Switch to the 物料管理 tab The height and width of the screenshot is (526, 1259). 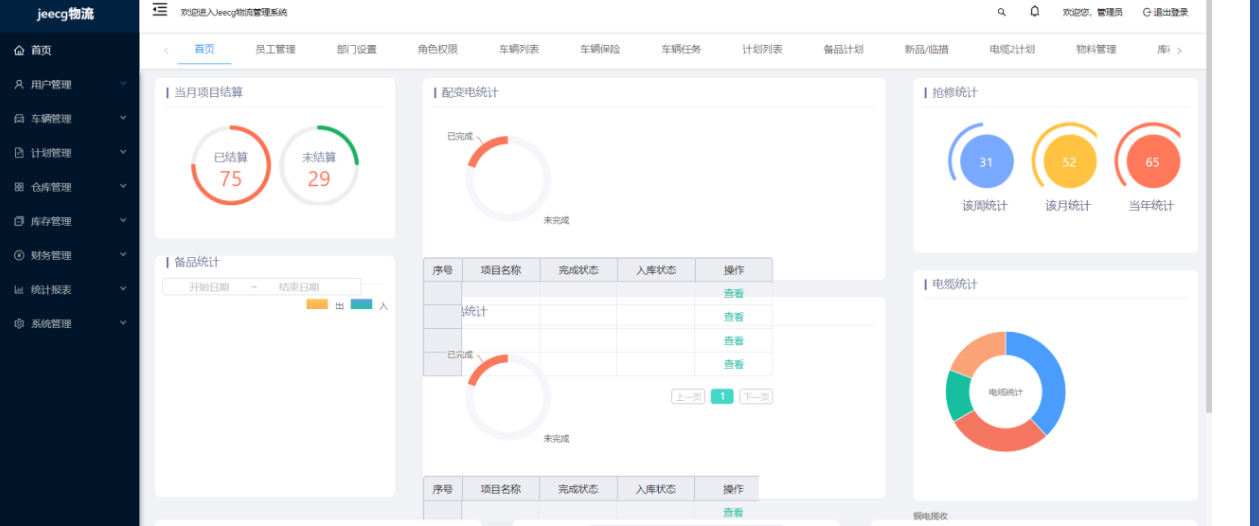tap(1096, 49)
